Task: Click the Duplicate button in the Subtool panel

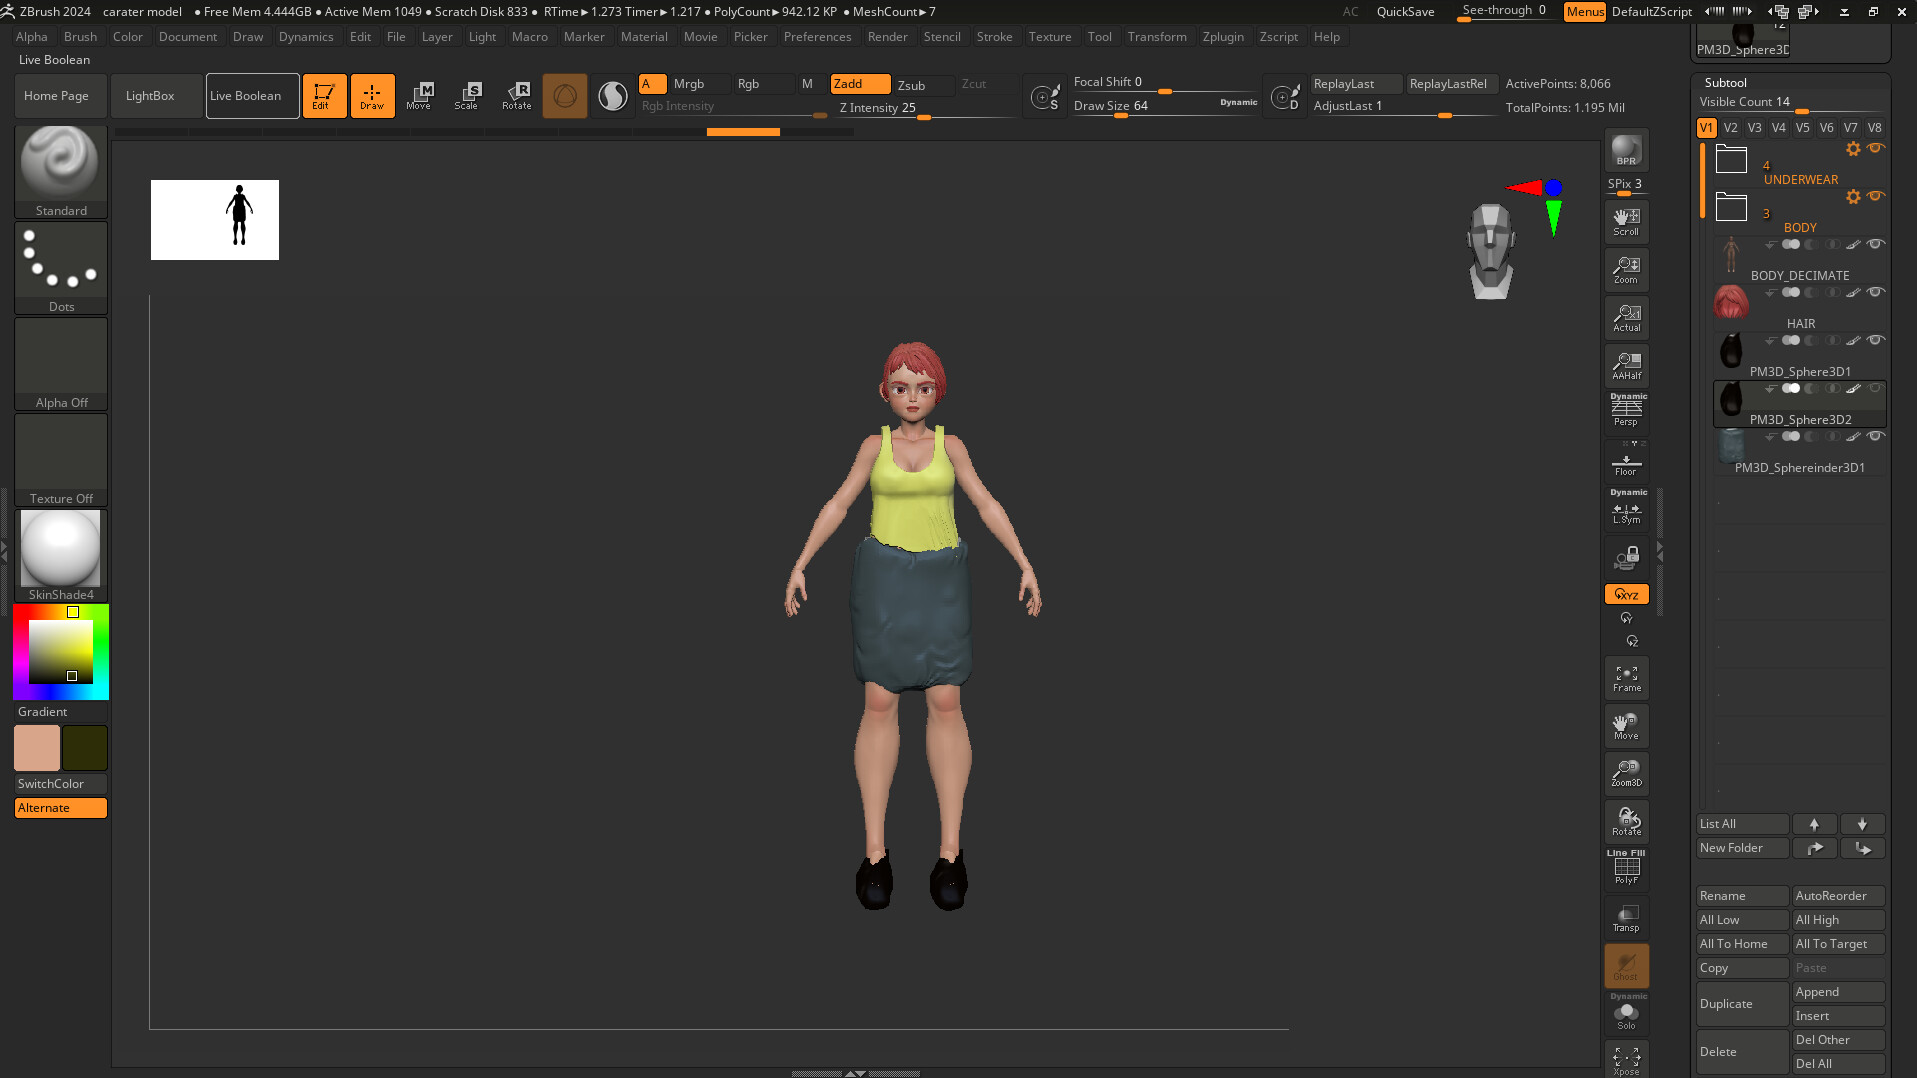Action: pyautogui.click(x=1741, y=1003)
